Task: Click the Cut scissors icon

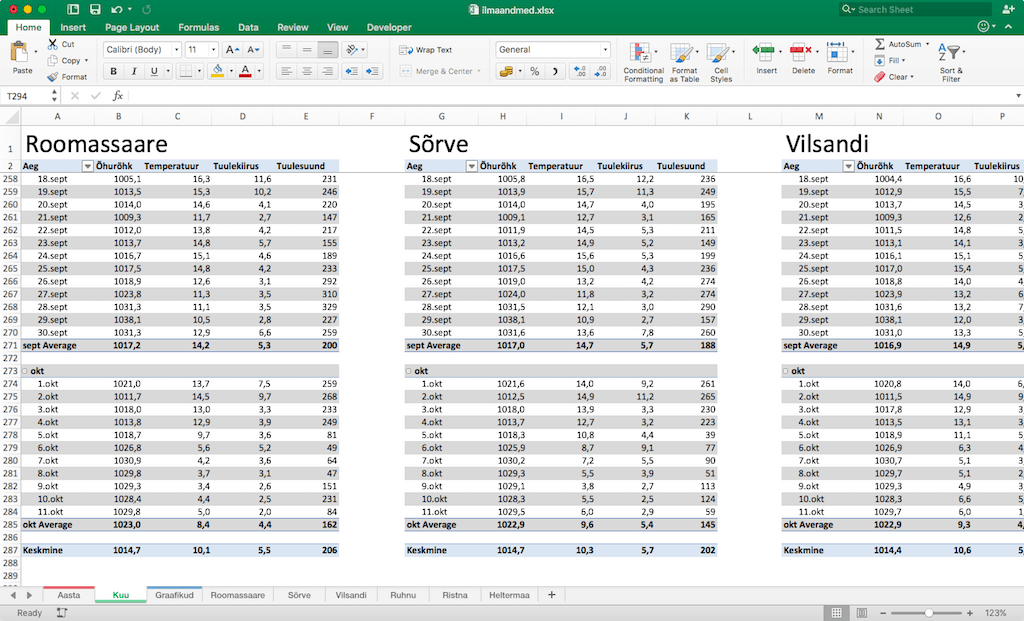Action: (53, 44)
